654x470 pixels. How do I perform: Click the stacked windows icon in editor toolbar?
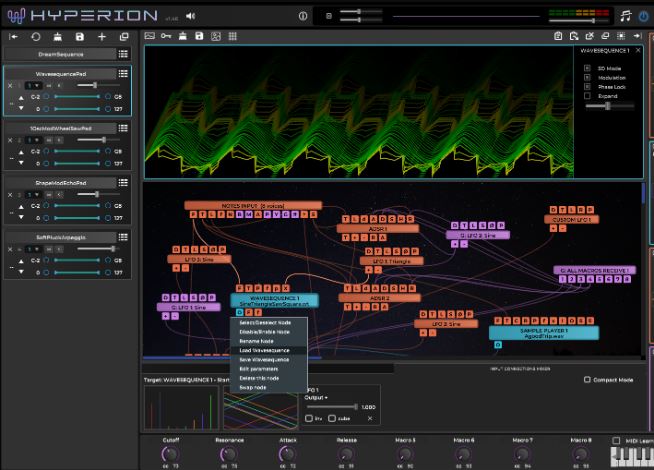tap(605, 36)
